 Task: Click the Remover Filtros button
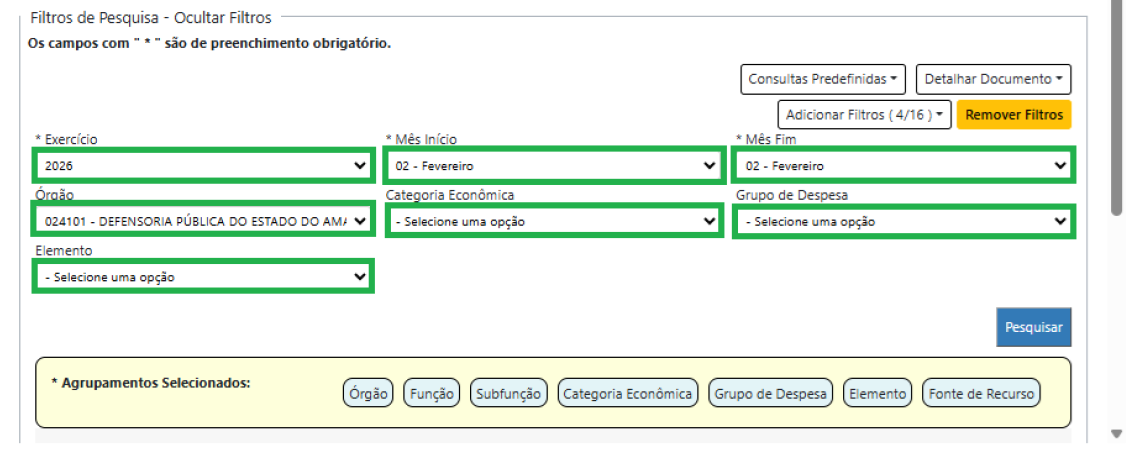(x=1014, y=114)
